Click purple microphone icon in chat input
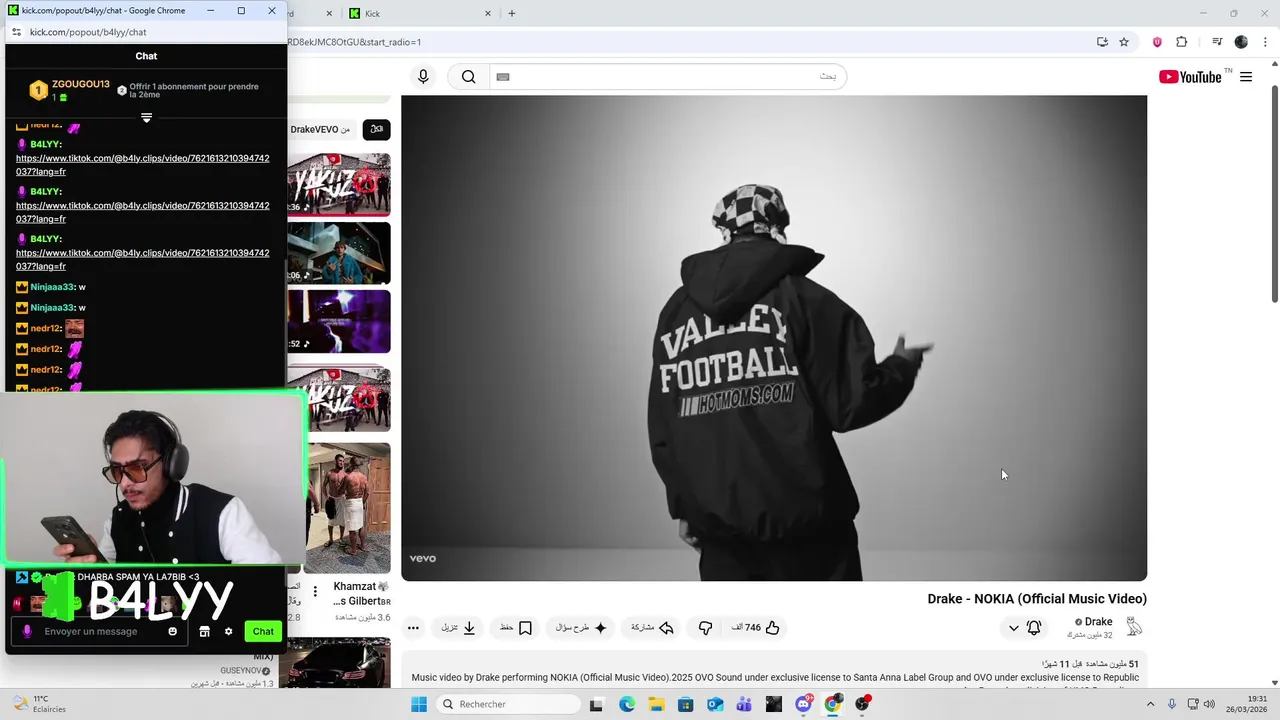The height and width of the screenshot is (720, 1280). [27, 632]
